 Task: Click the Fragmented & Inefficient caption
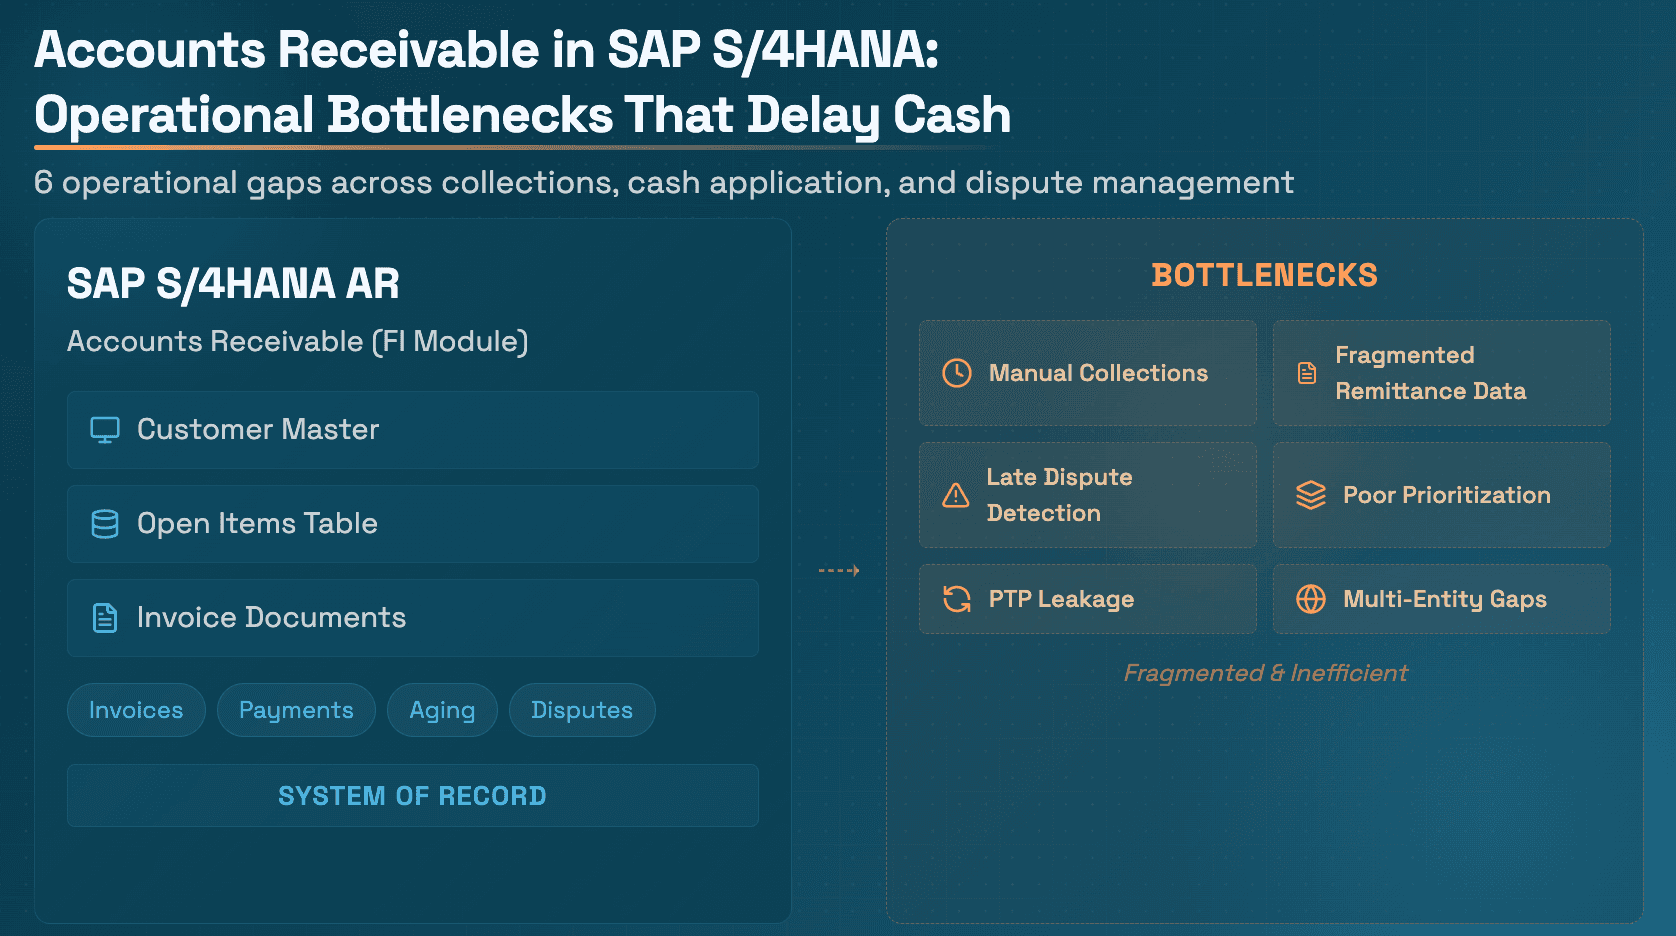point(1265,673)
